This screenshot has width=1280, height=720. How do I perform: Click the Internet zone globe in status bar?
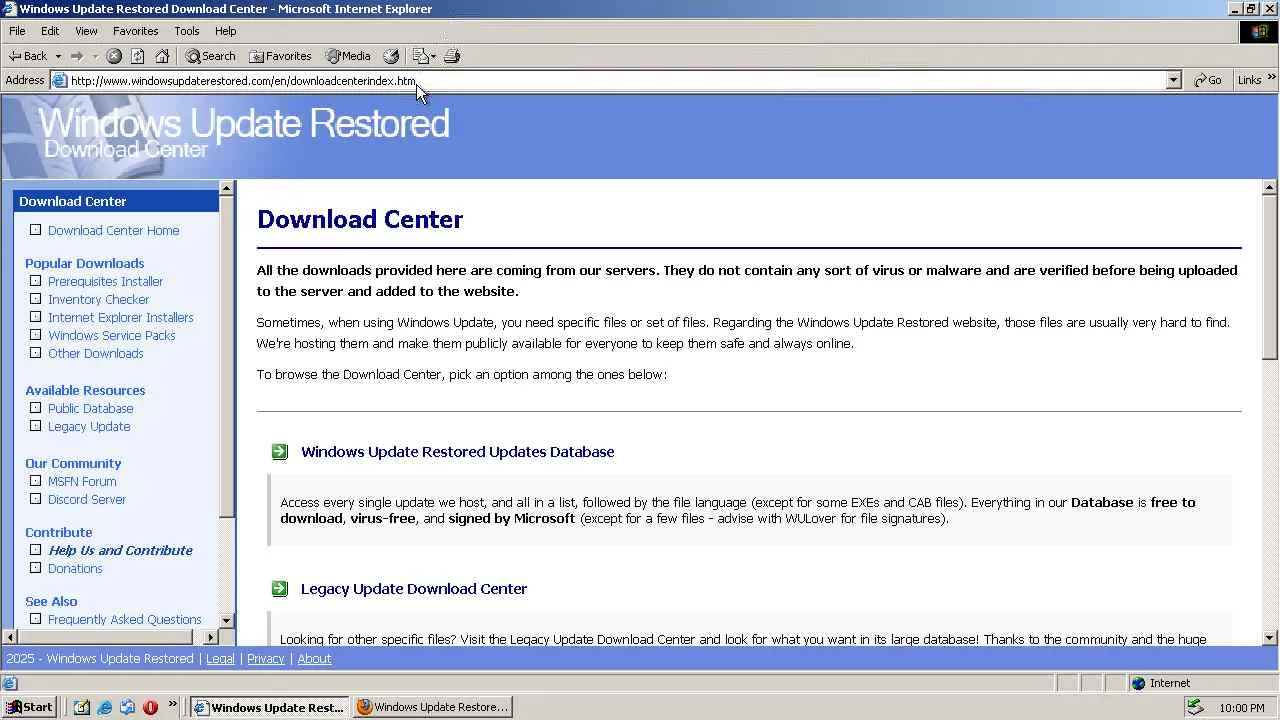(x=1138, y=683)
